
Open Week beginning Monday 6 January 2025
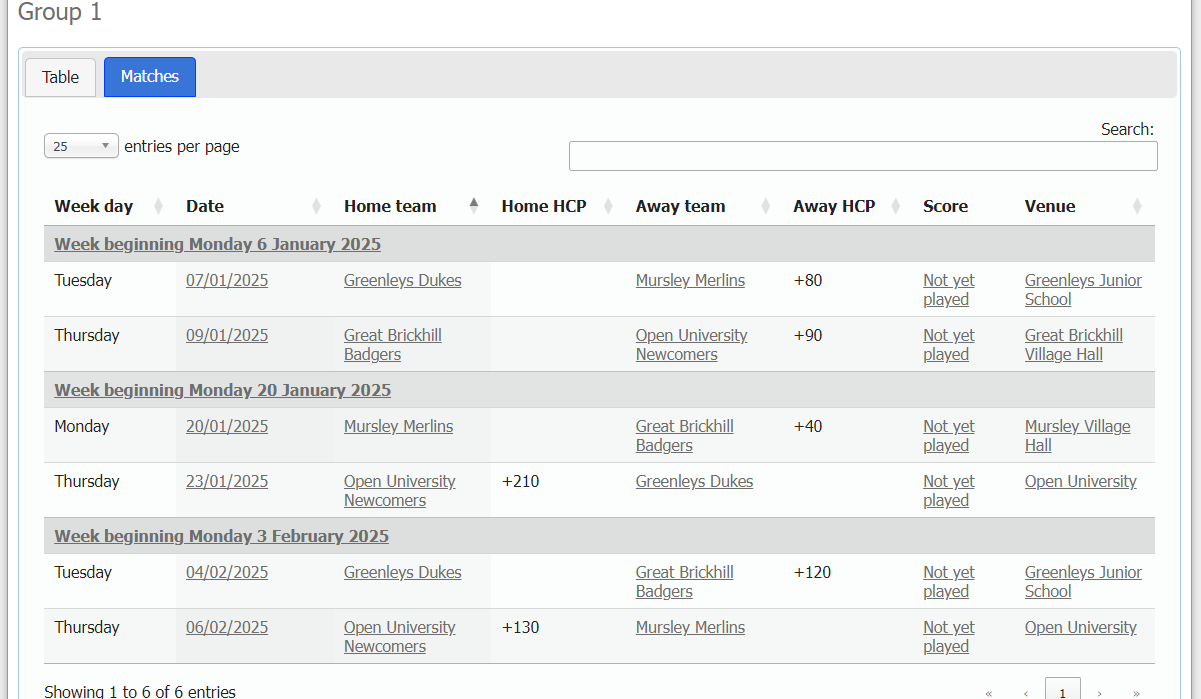(x=217, y=244)
